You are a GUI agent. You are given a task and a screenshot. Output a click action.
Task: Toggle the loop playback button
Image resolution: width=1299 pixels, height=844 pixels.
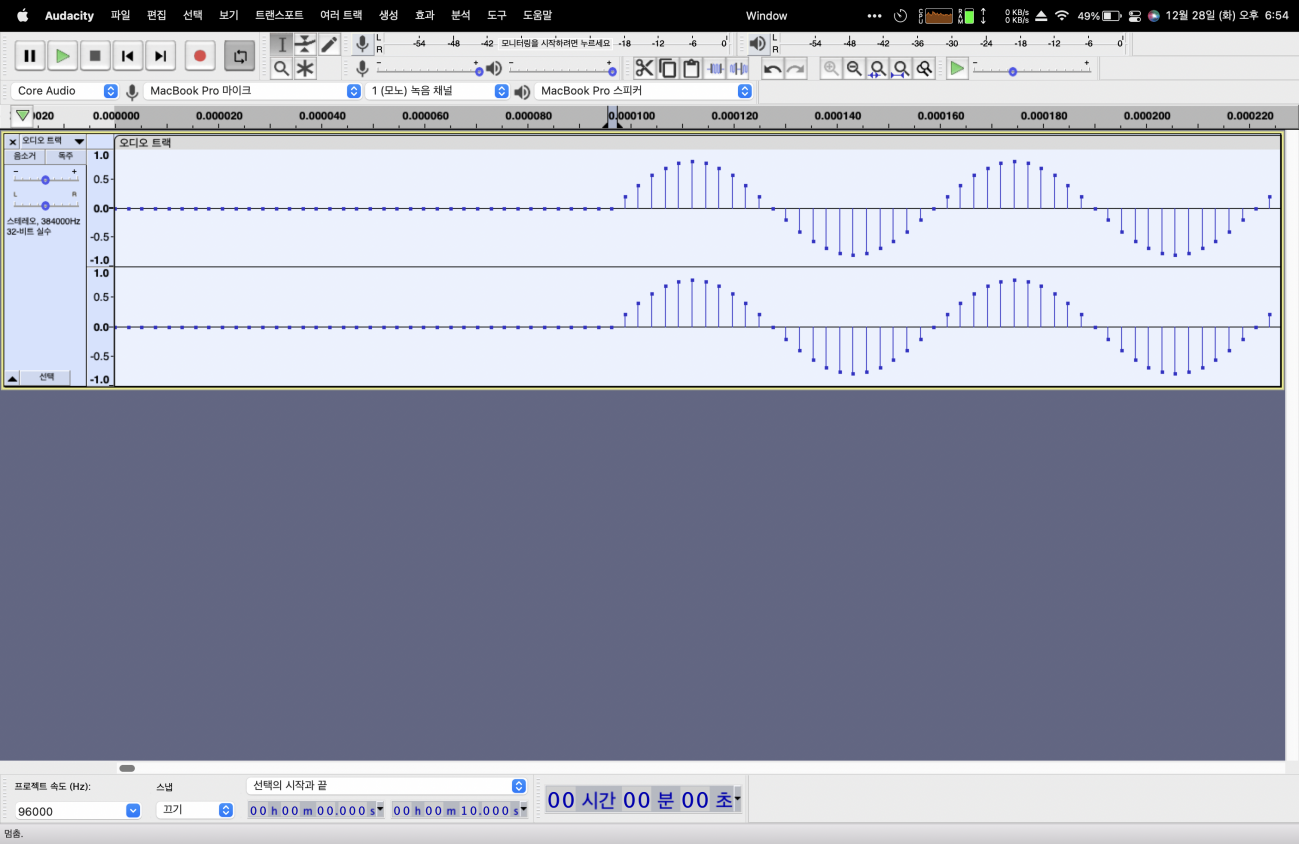[240, 56]
